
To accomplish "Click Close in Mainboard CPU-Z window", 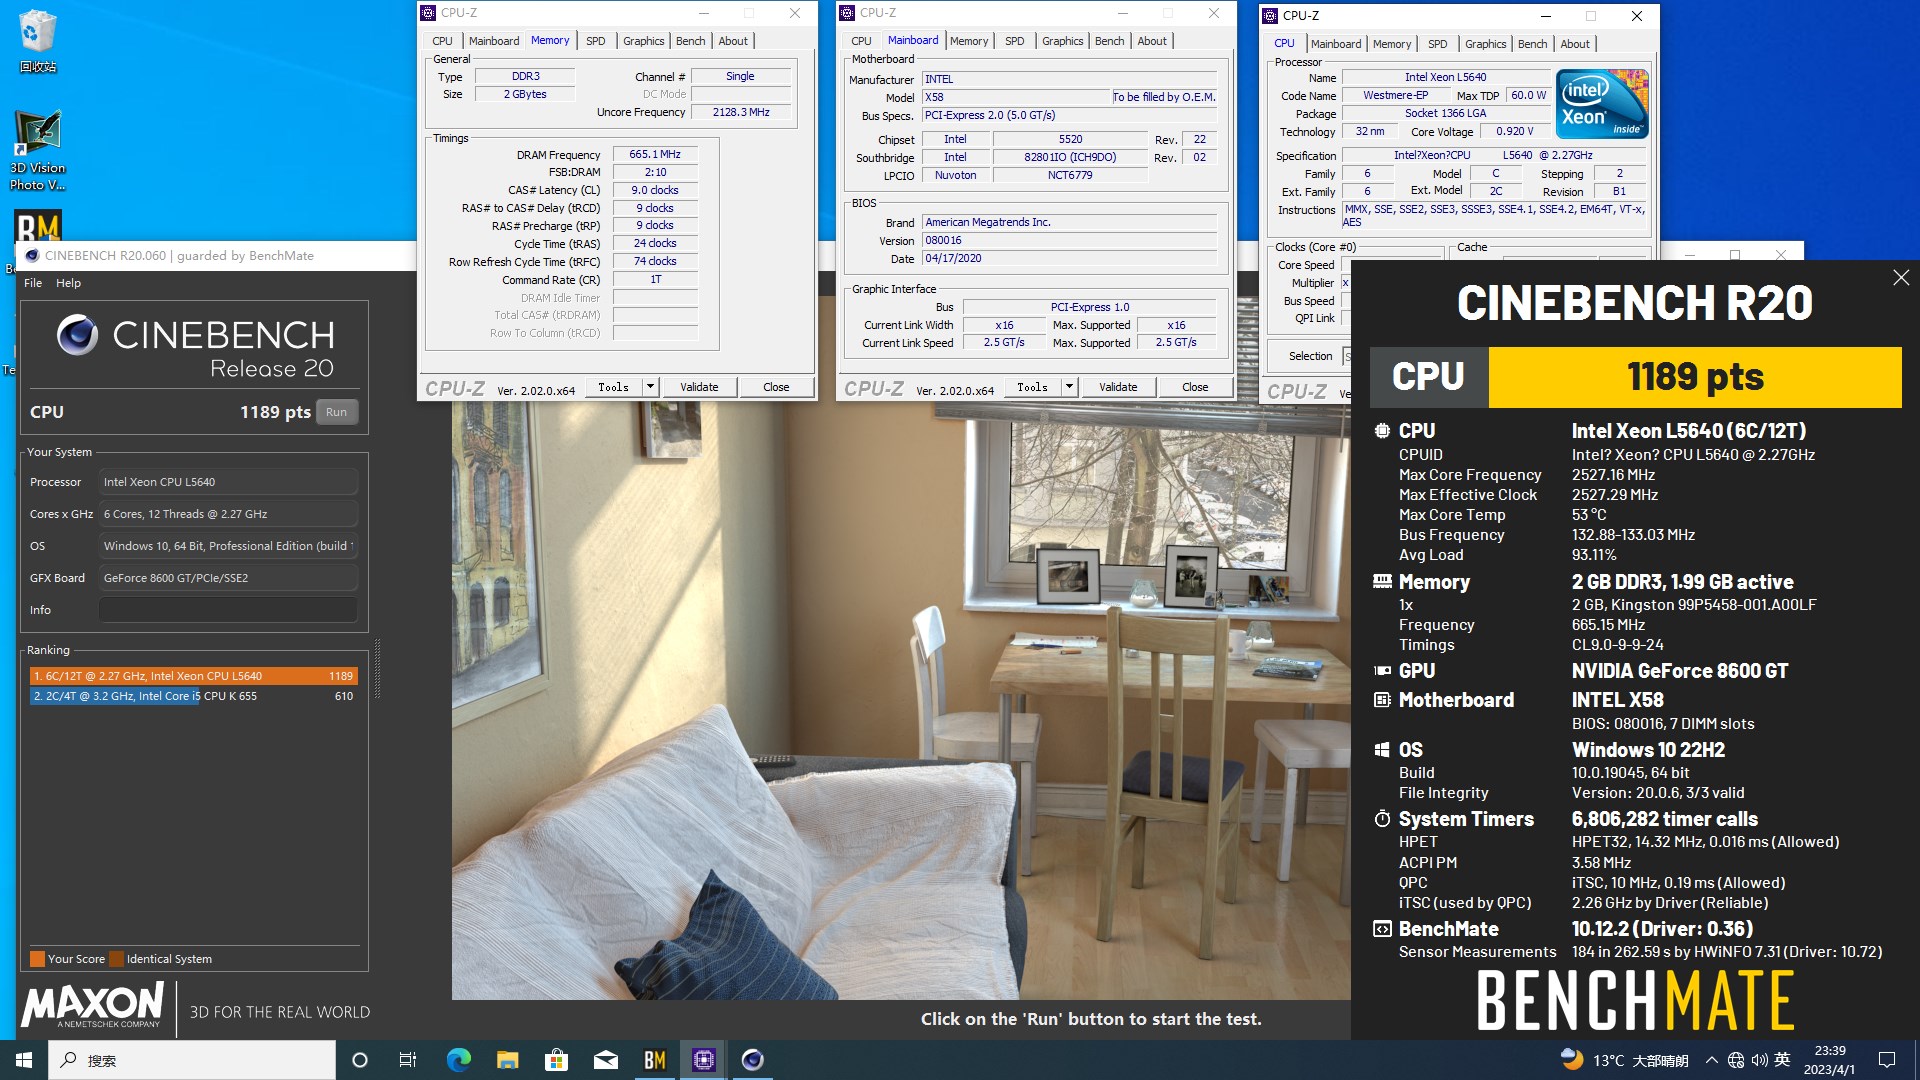I will tap(1195, 387).
